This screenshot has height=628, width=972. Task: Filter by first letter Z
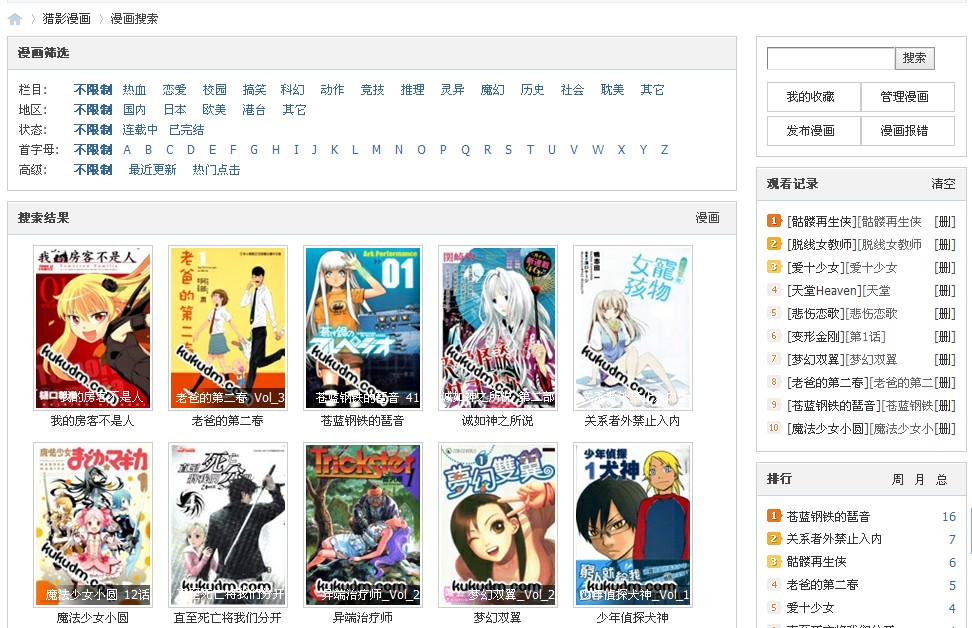(x=665, y=149)
